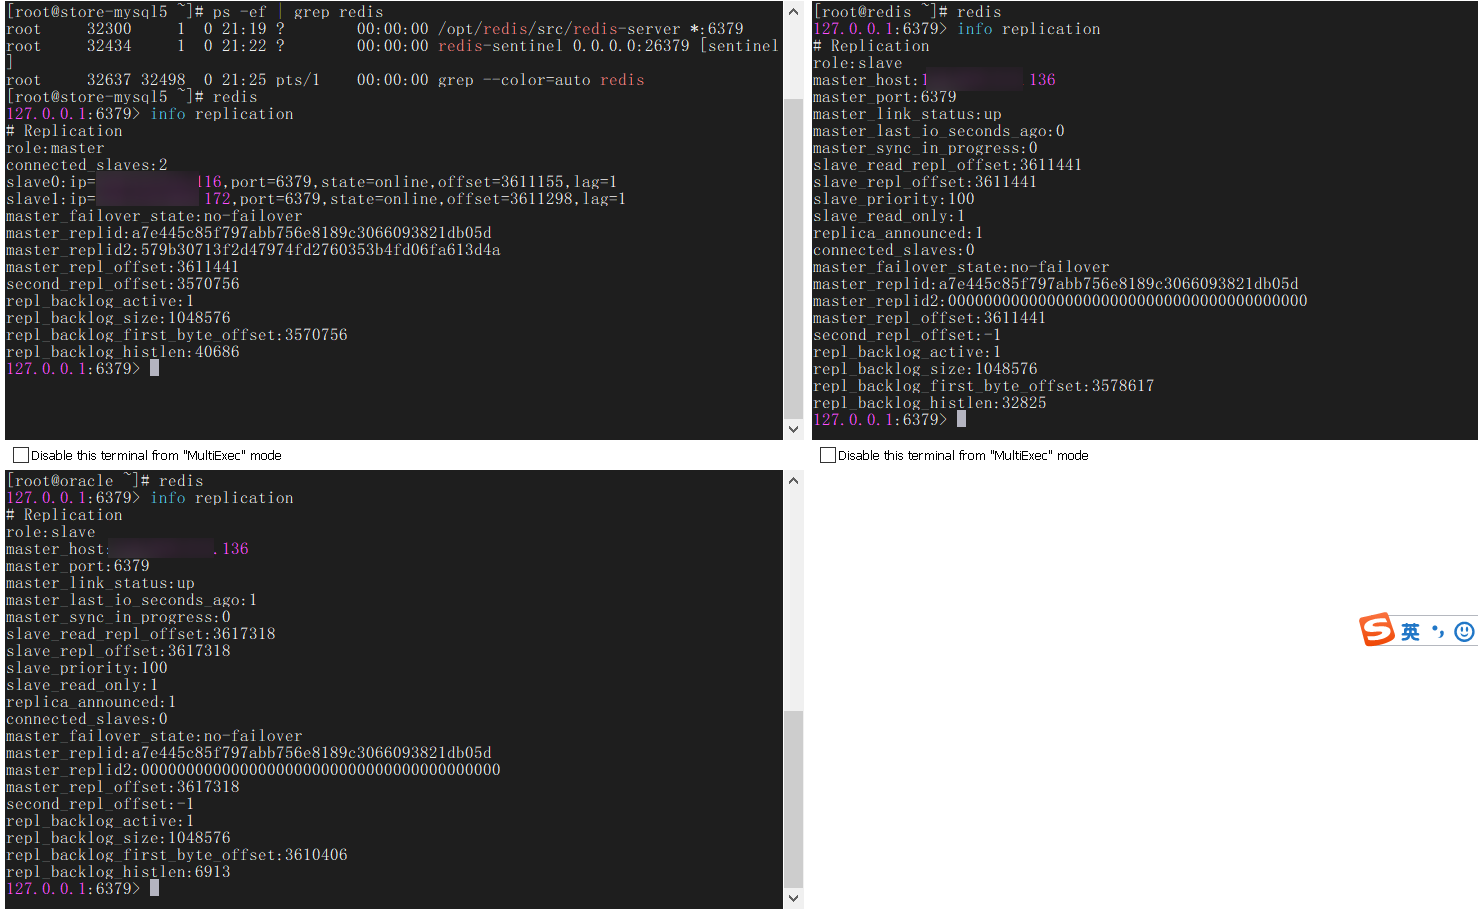Click "slave_repl_offset:3617318" in oracle terminal
This screenshot has height=910, width=1478.
coord(118,651)
